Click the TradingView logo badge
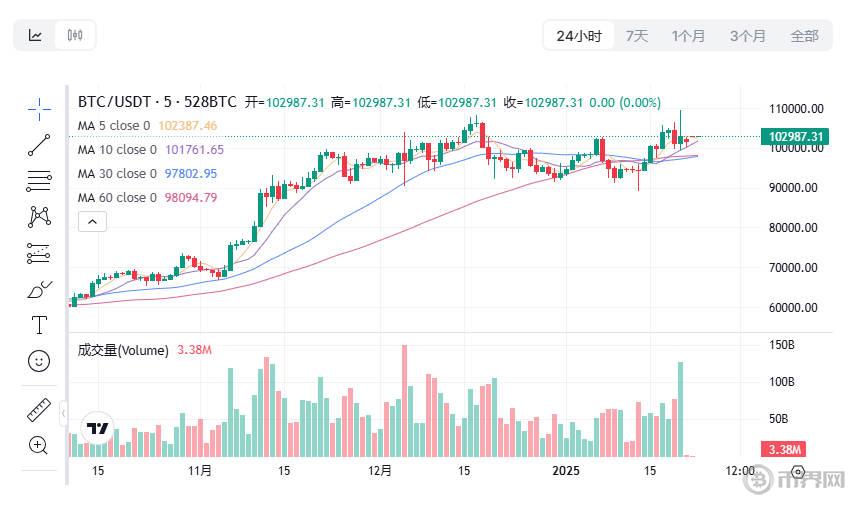The width and height of the screenshot is (856, 507). pyautogui.click(x=98, y=428)
